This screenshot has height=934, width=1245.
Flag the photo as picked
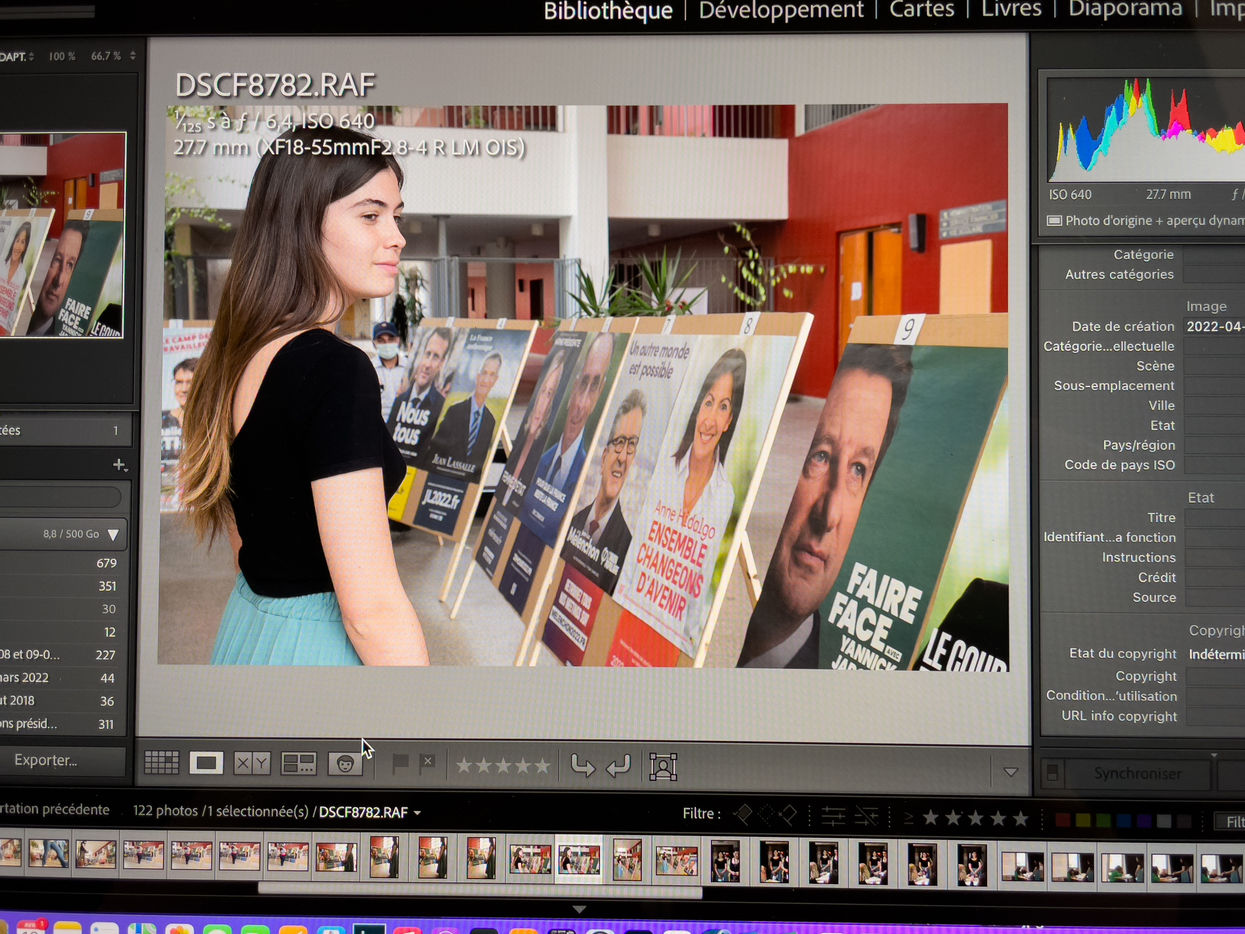400,763
